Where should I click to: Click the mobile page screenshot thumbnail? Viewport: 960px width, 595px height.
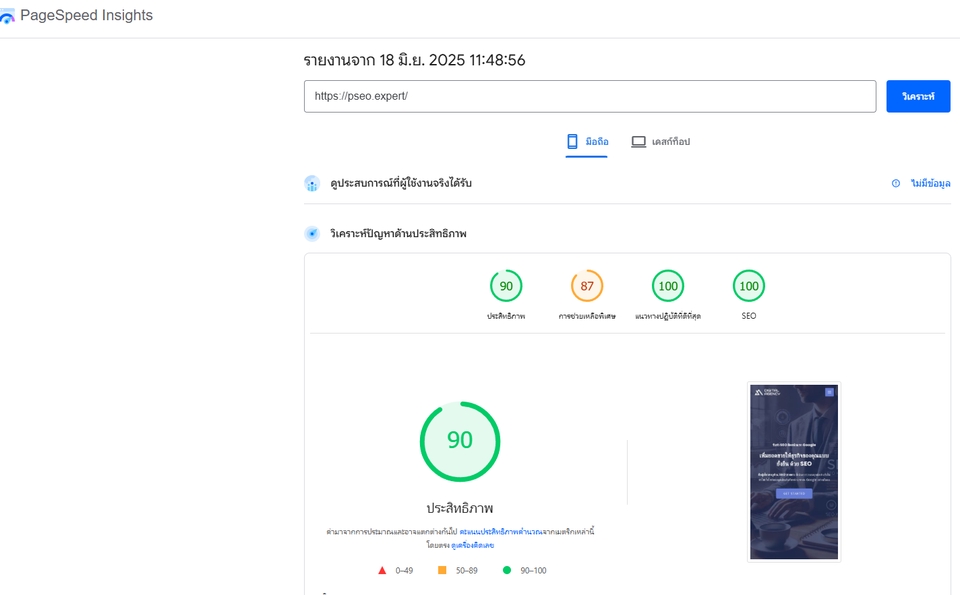(795, 472)
